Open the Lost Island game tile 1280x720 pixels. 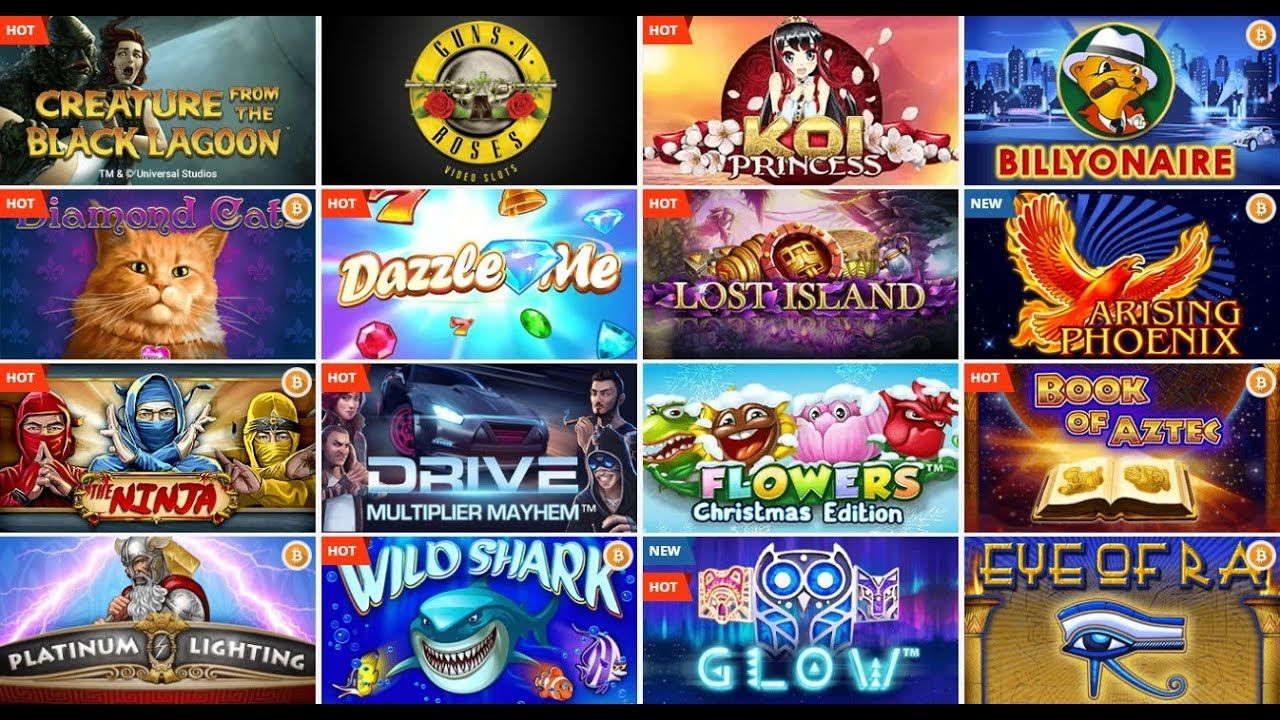point(800,274)
